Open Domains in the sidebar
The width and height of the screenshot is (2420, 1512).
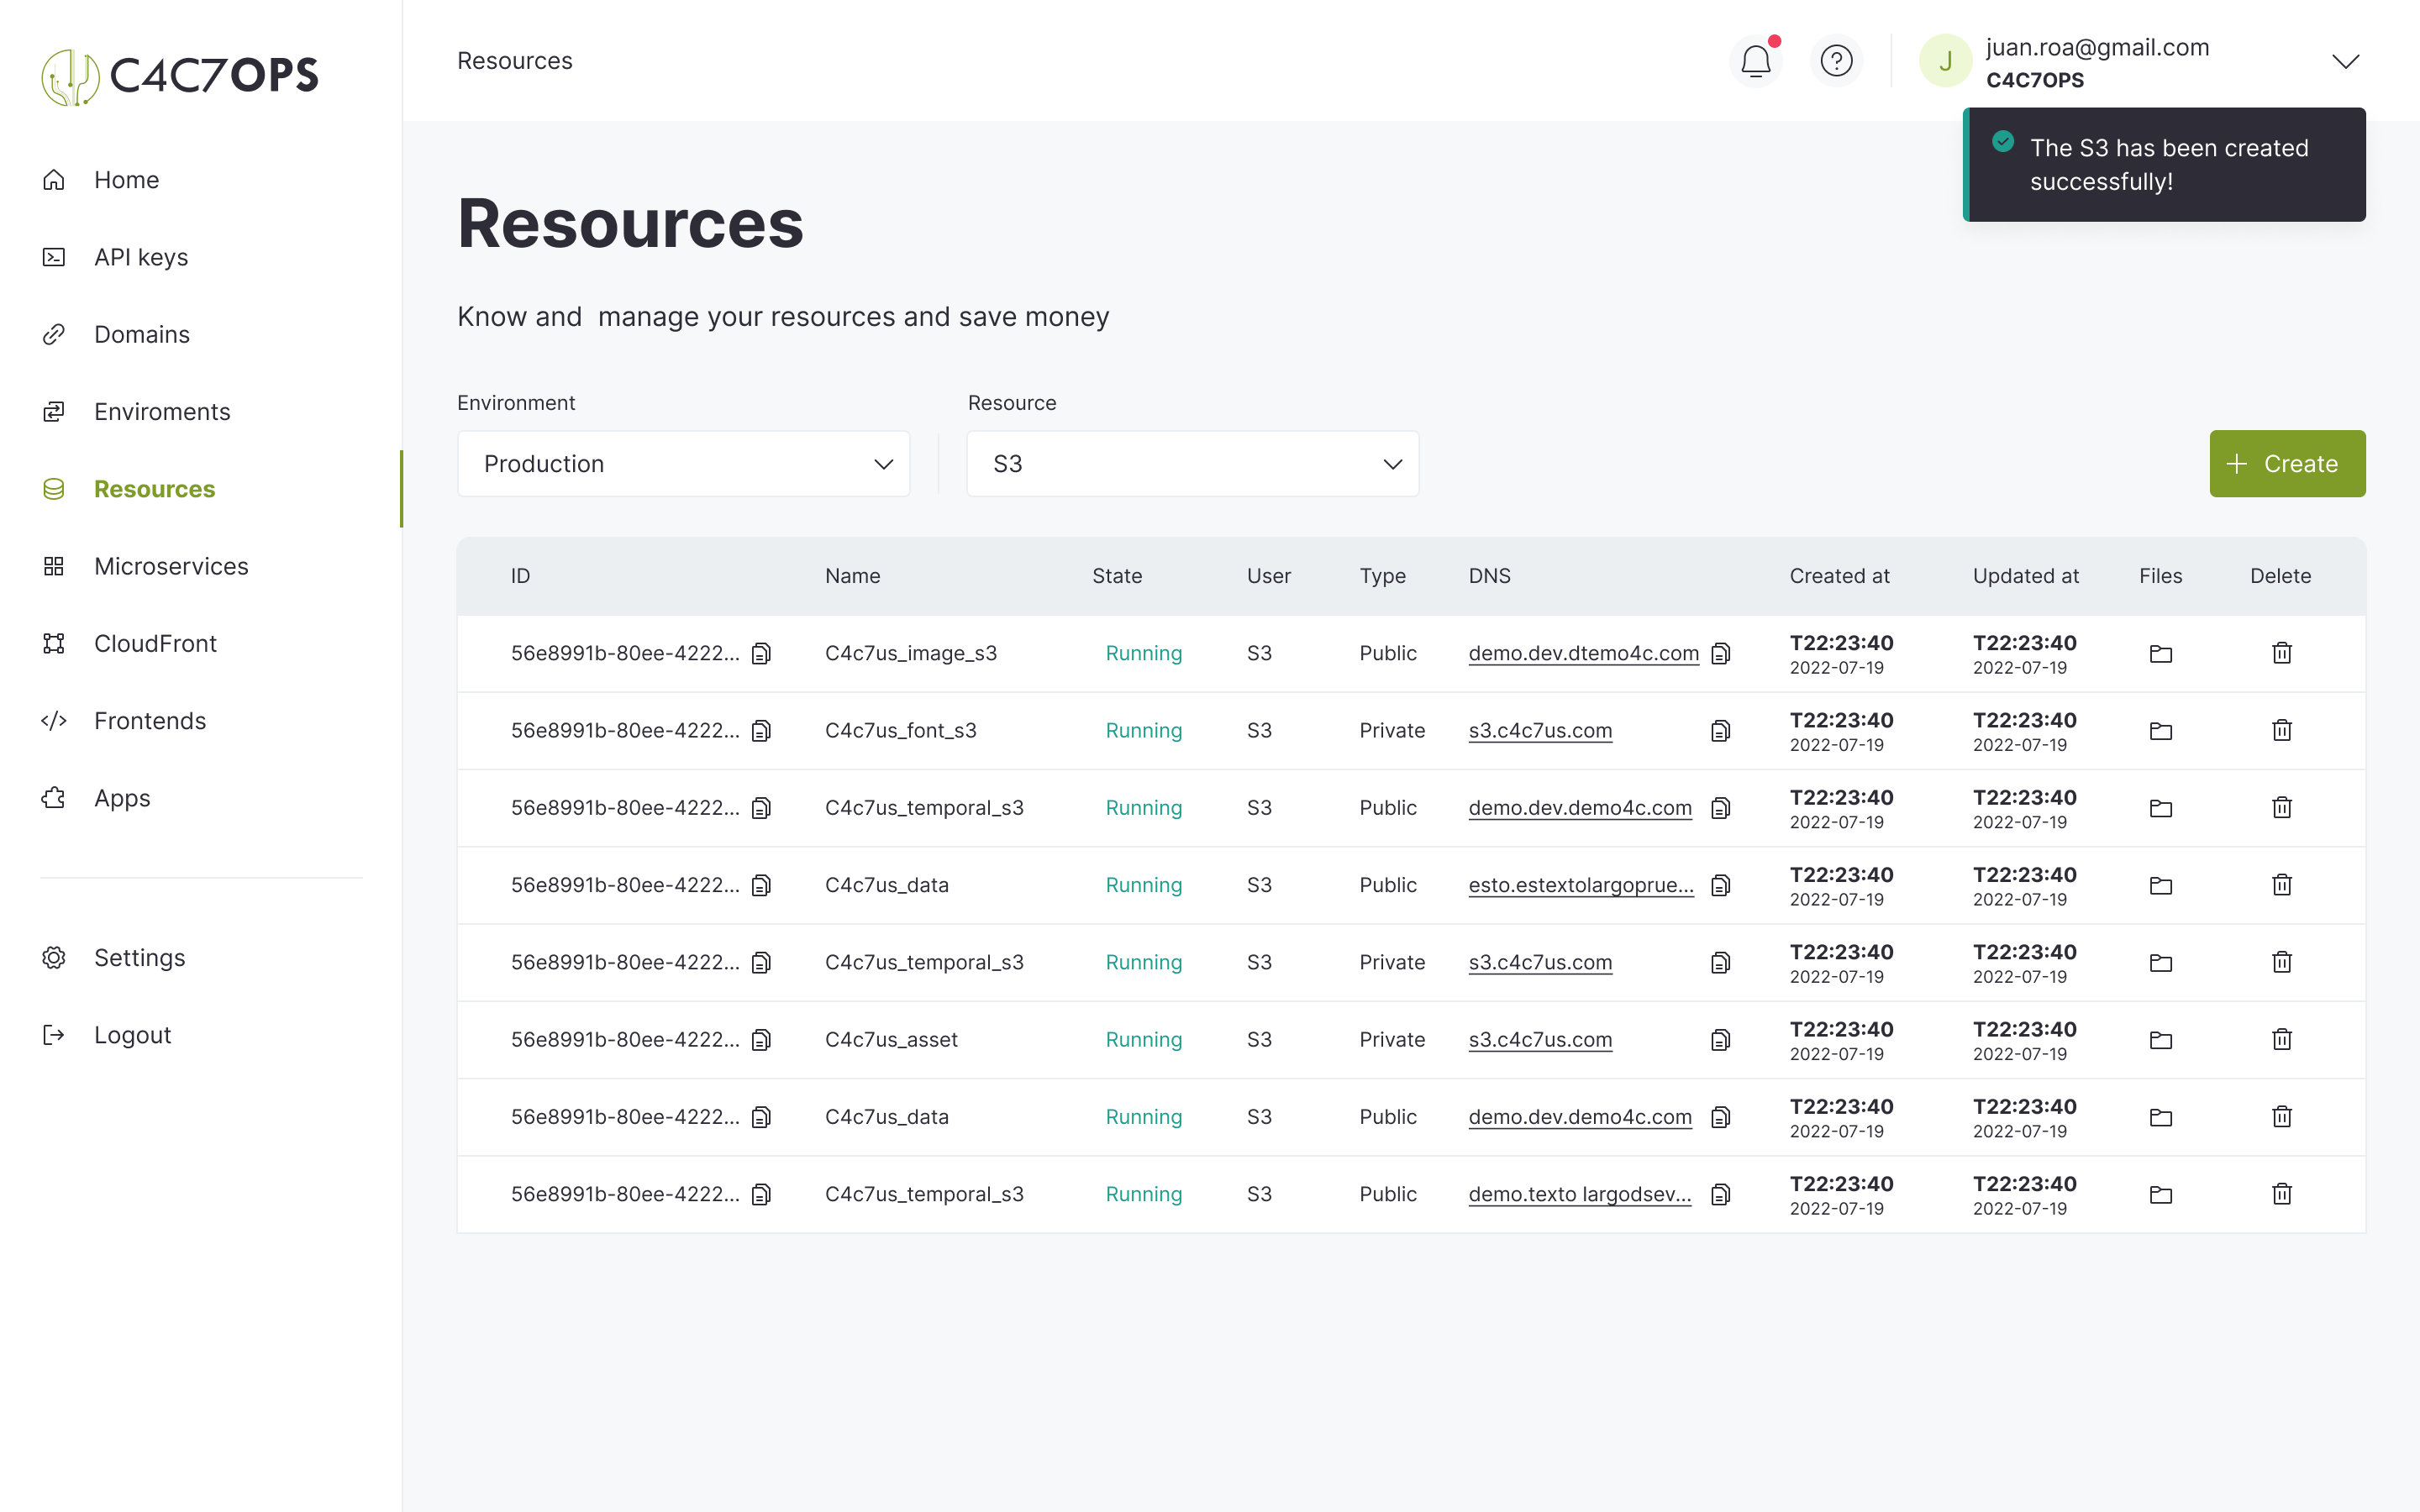pyautogui.click(x=141, y=334)
